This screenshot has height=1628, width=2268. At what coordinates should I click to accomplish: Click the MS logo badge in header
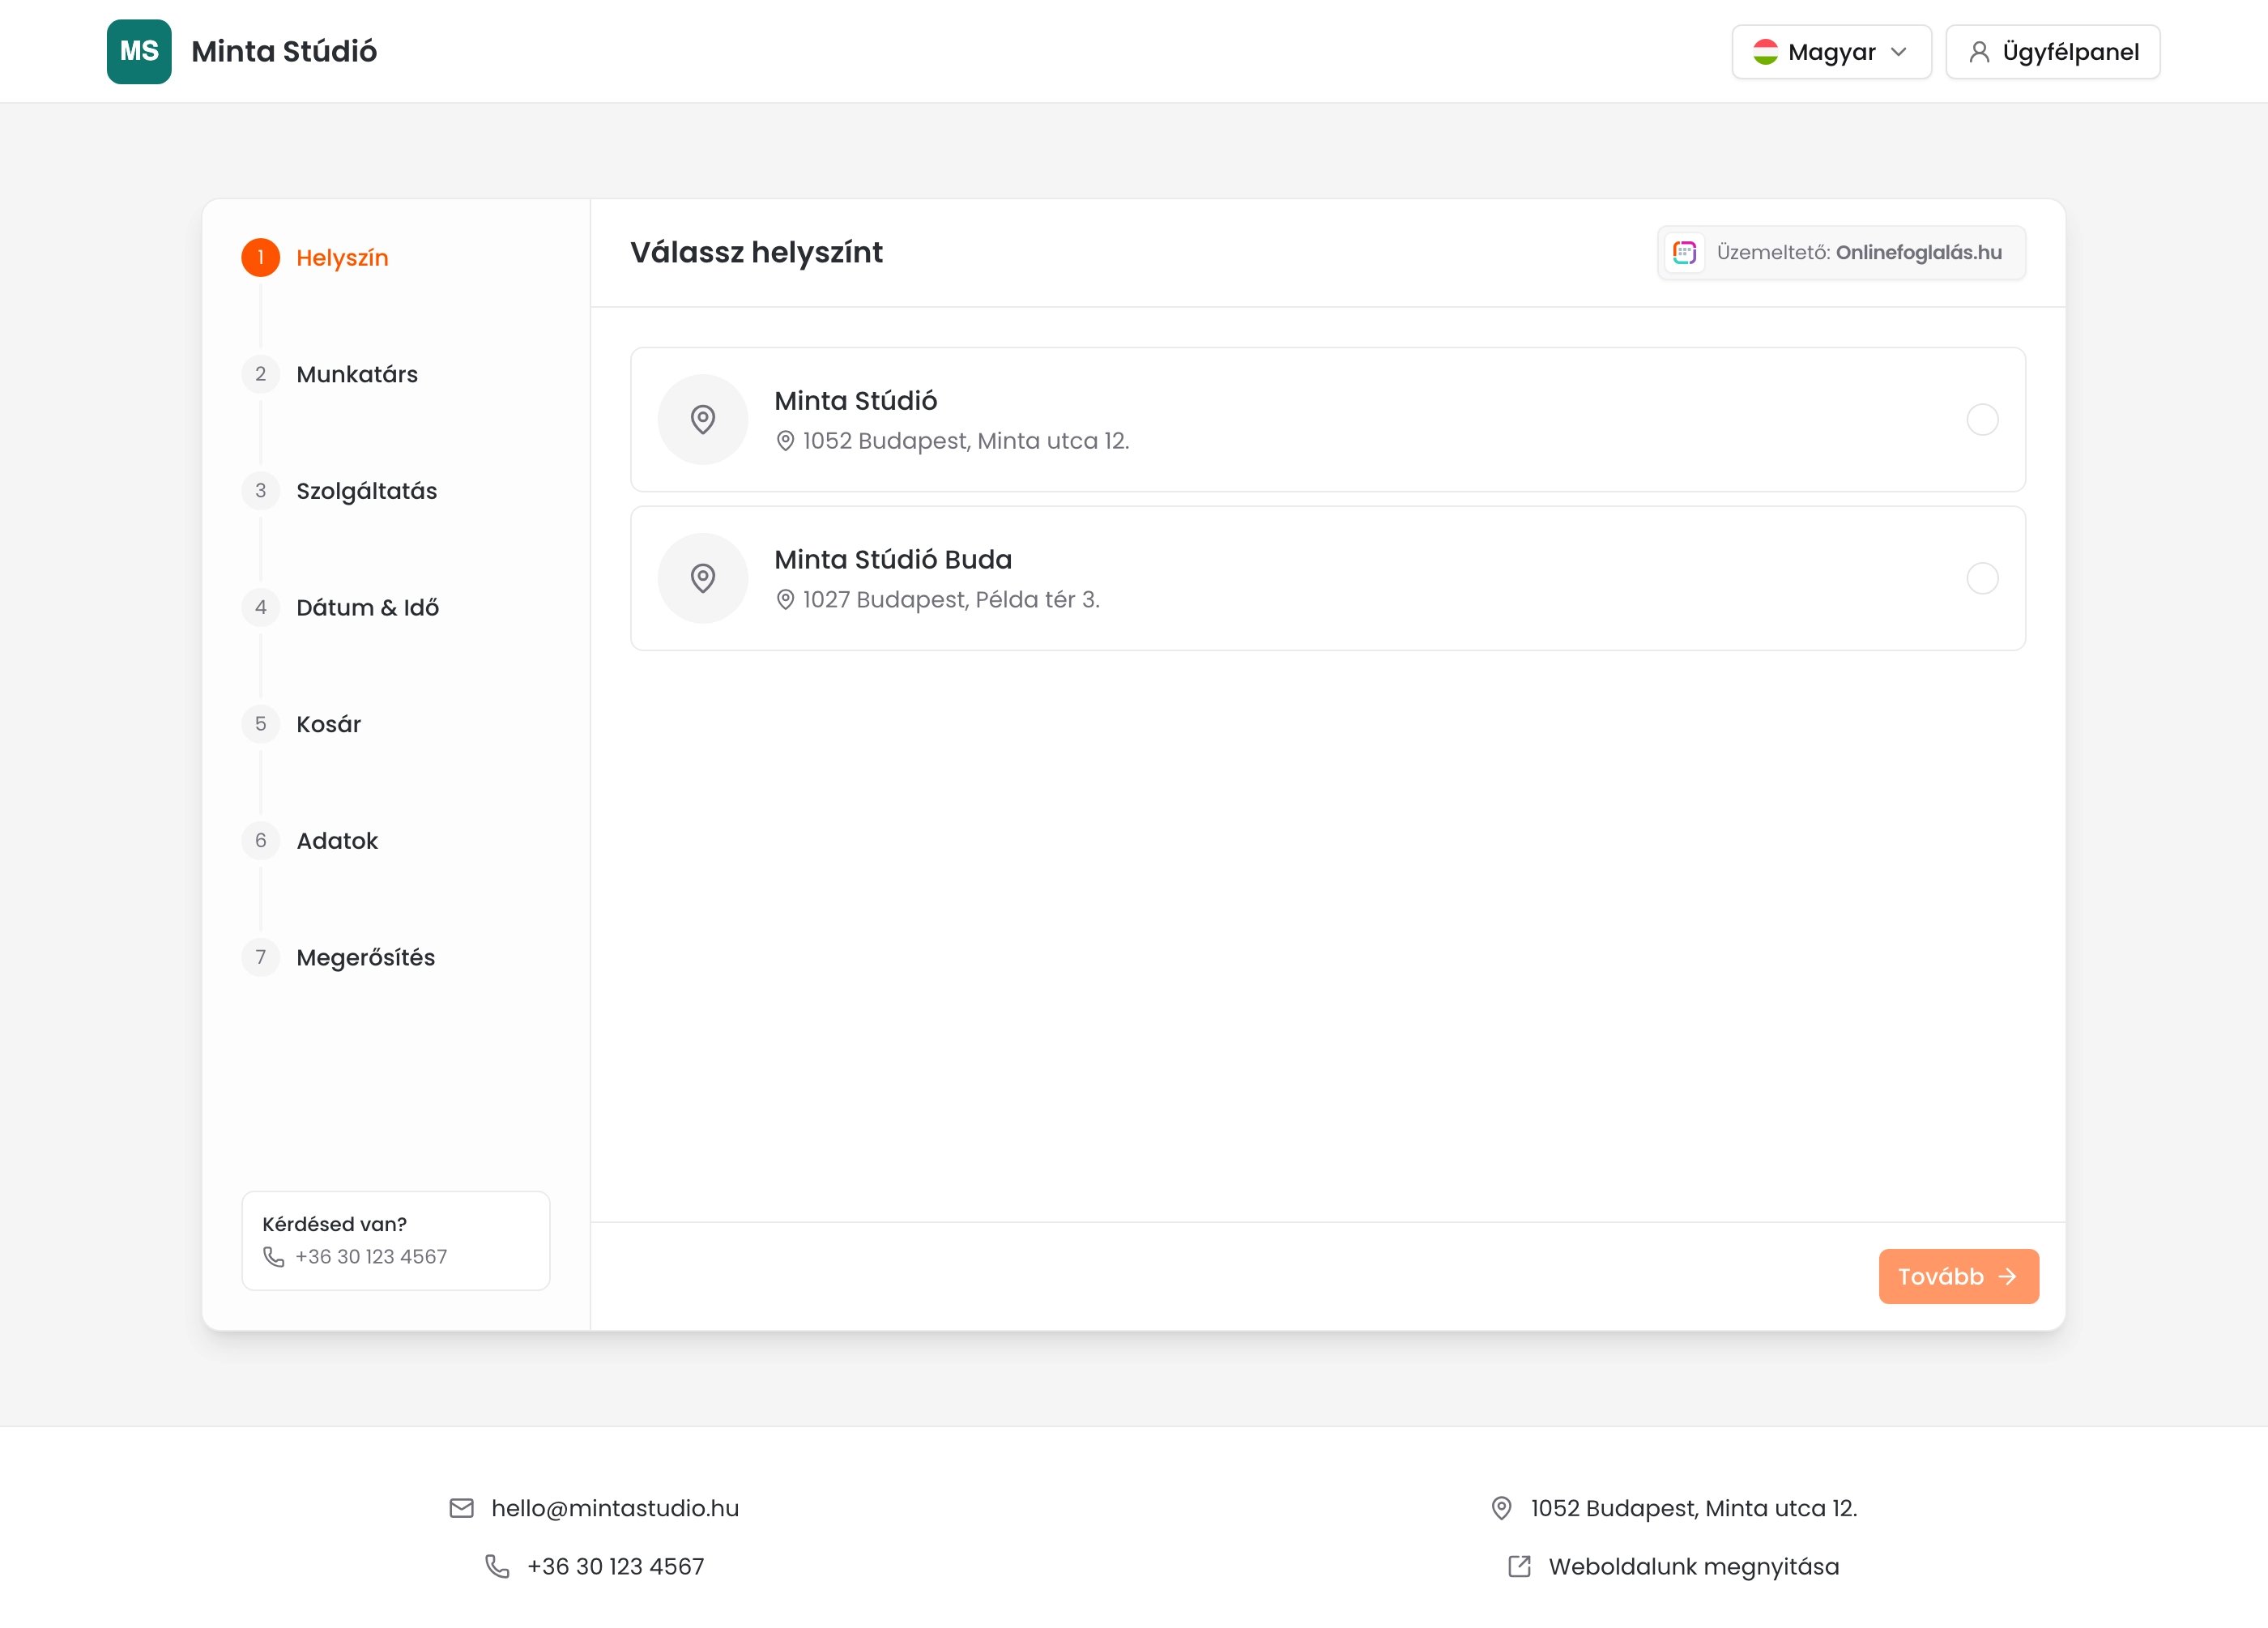[139, 51]
